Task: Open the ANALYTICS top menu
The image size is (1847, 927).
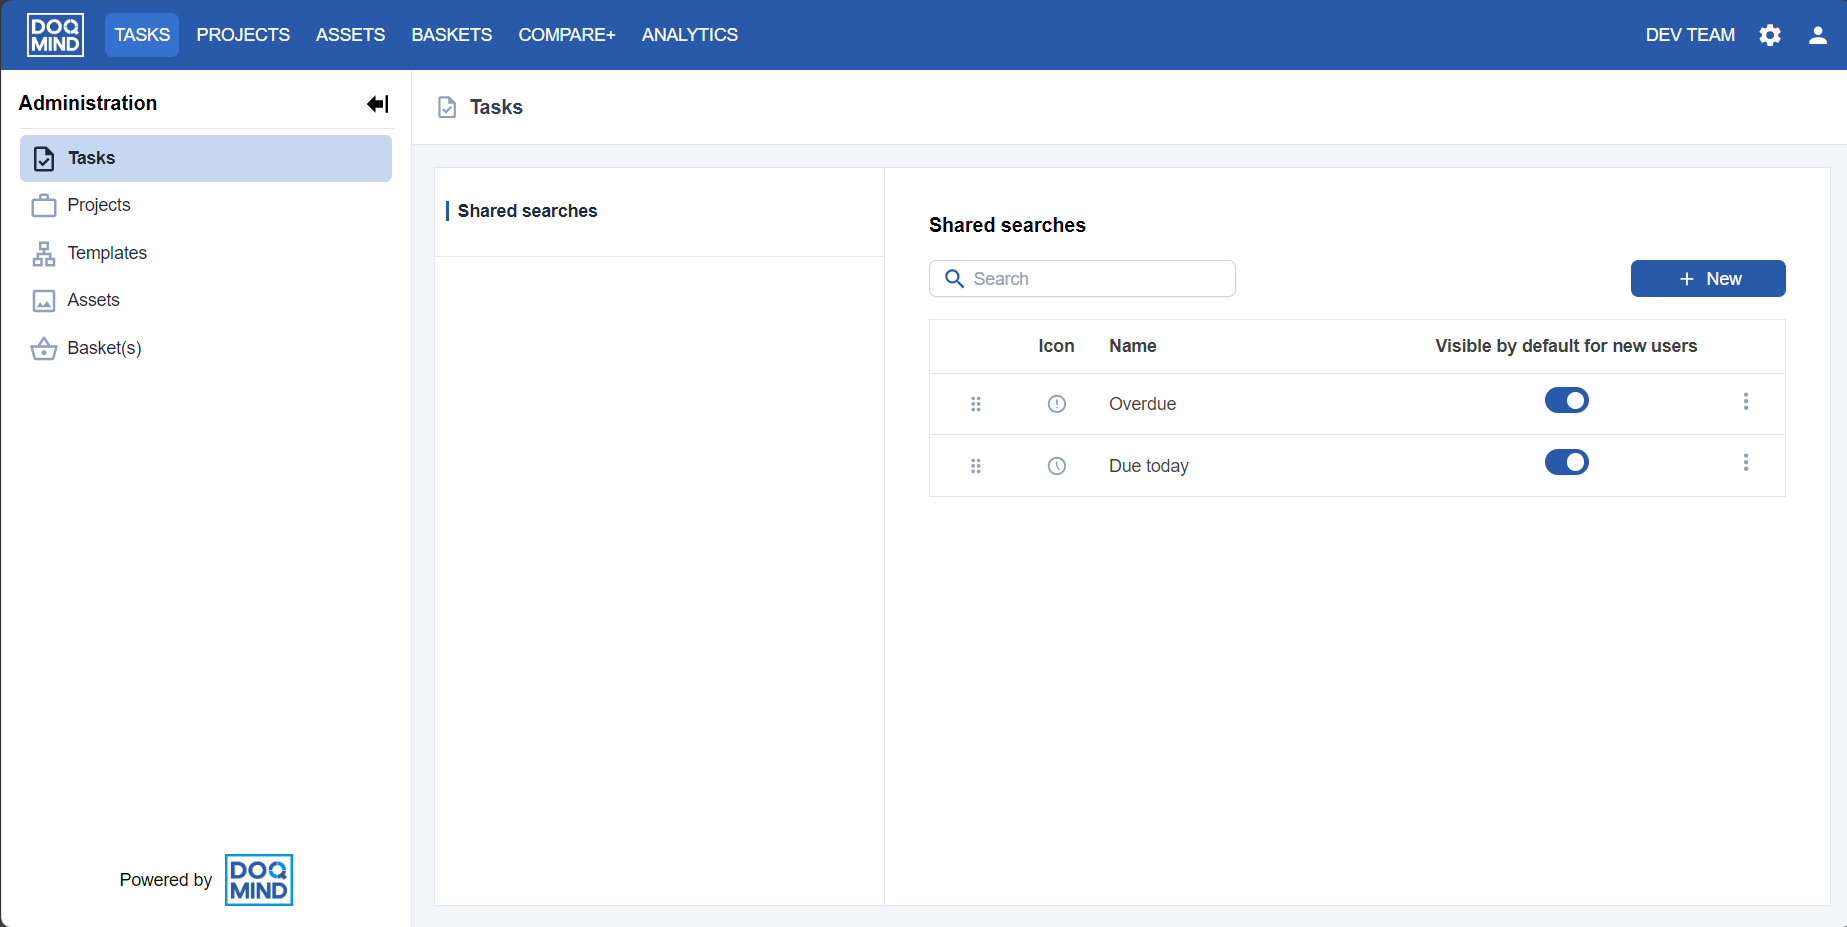Action: 690,35
